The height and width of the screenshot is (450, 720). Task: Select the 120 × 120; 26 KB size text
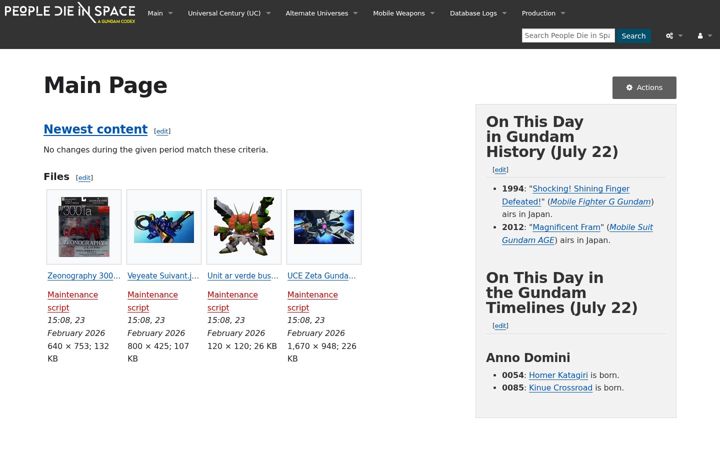(242, 346)
